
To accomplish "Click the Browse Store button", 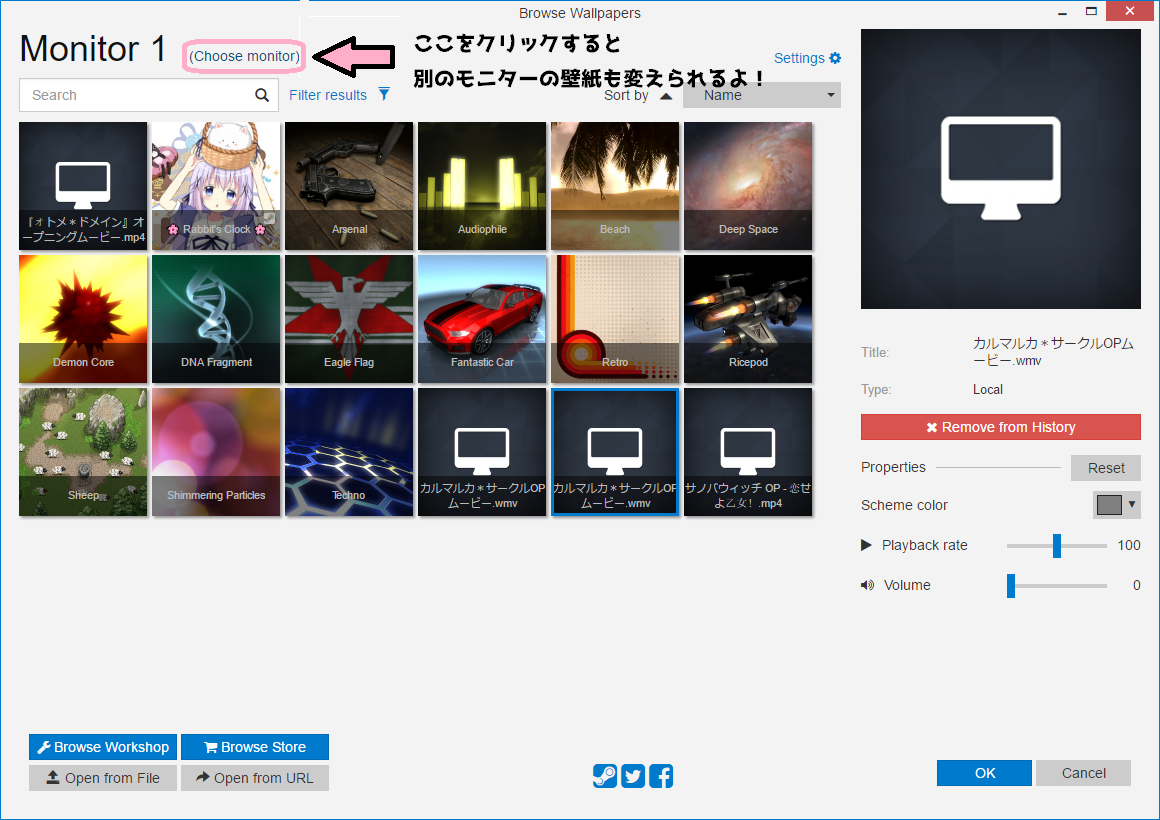I will pos(255,747).
